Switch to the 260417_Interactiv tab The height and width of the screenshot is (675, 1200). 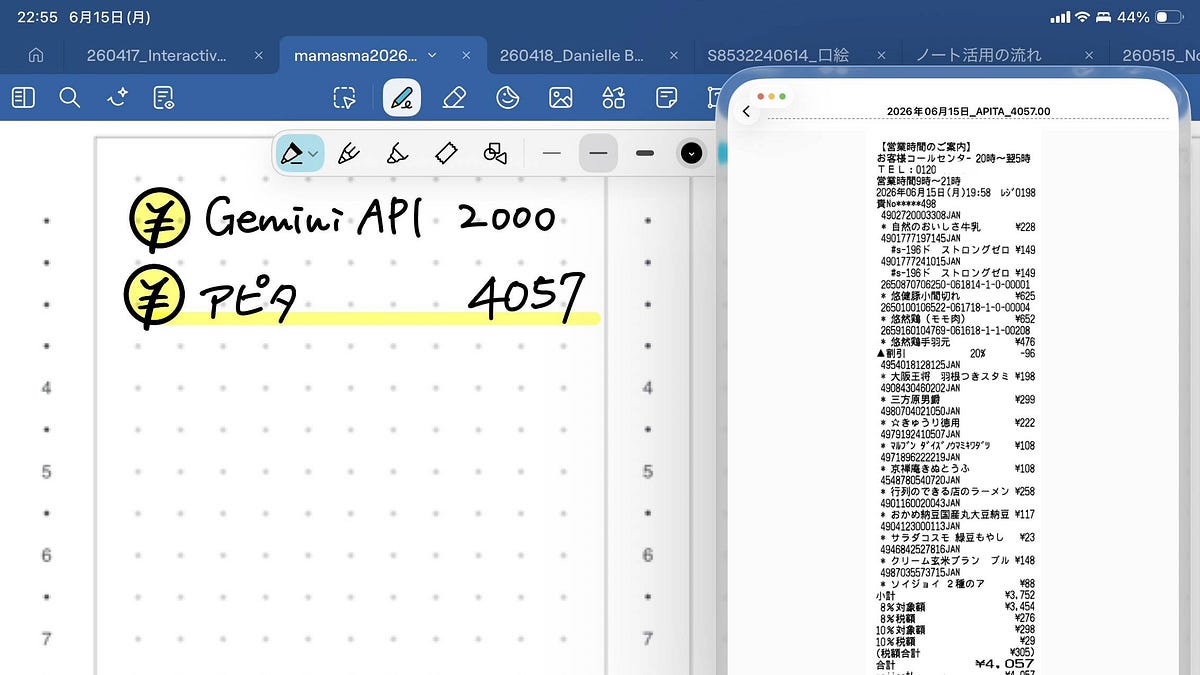coord(156,56)
